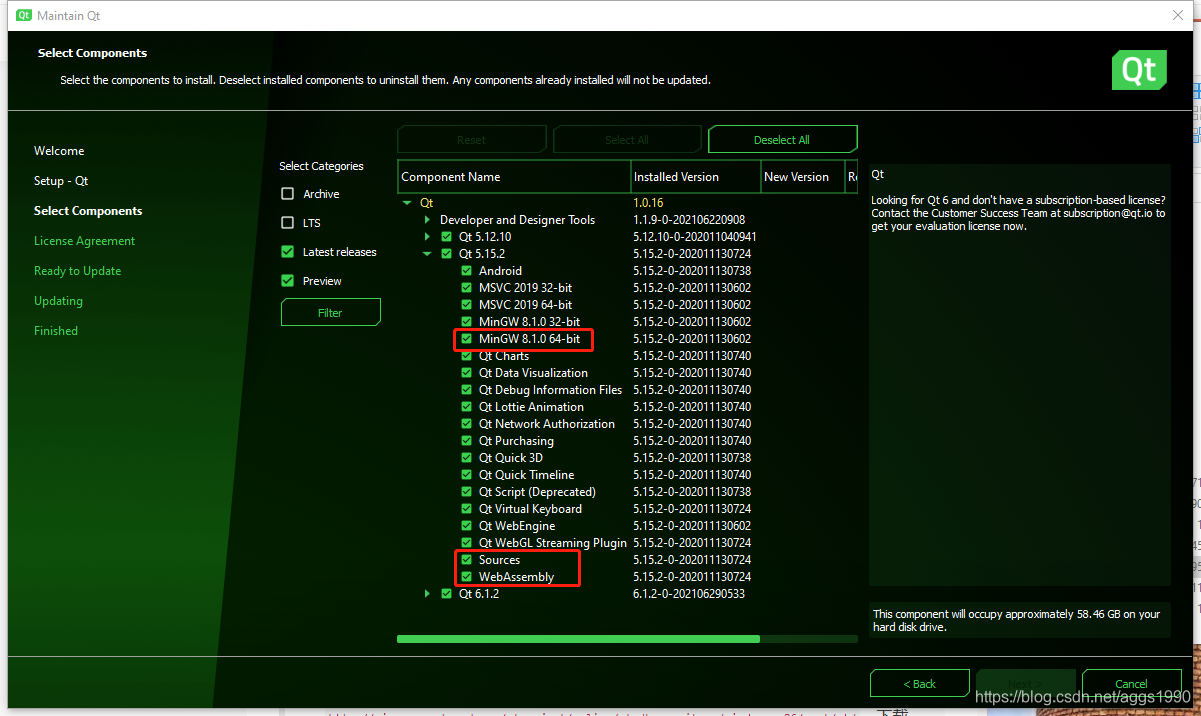Uncheck the Qt 6.1.2 checkbox
This screenshot has height=716, width=1201.
click(447, 594)
